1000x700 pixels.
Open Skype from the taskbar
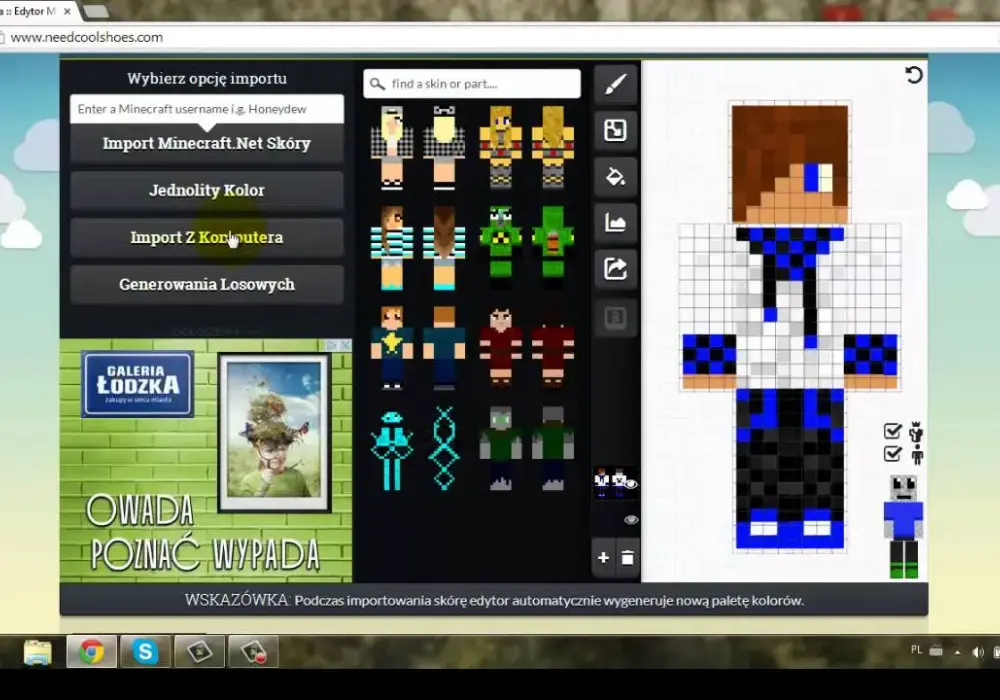click(x=145, y=652)
